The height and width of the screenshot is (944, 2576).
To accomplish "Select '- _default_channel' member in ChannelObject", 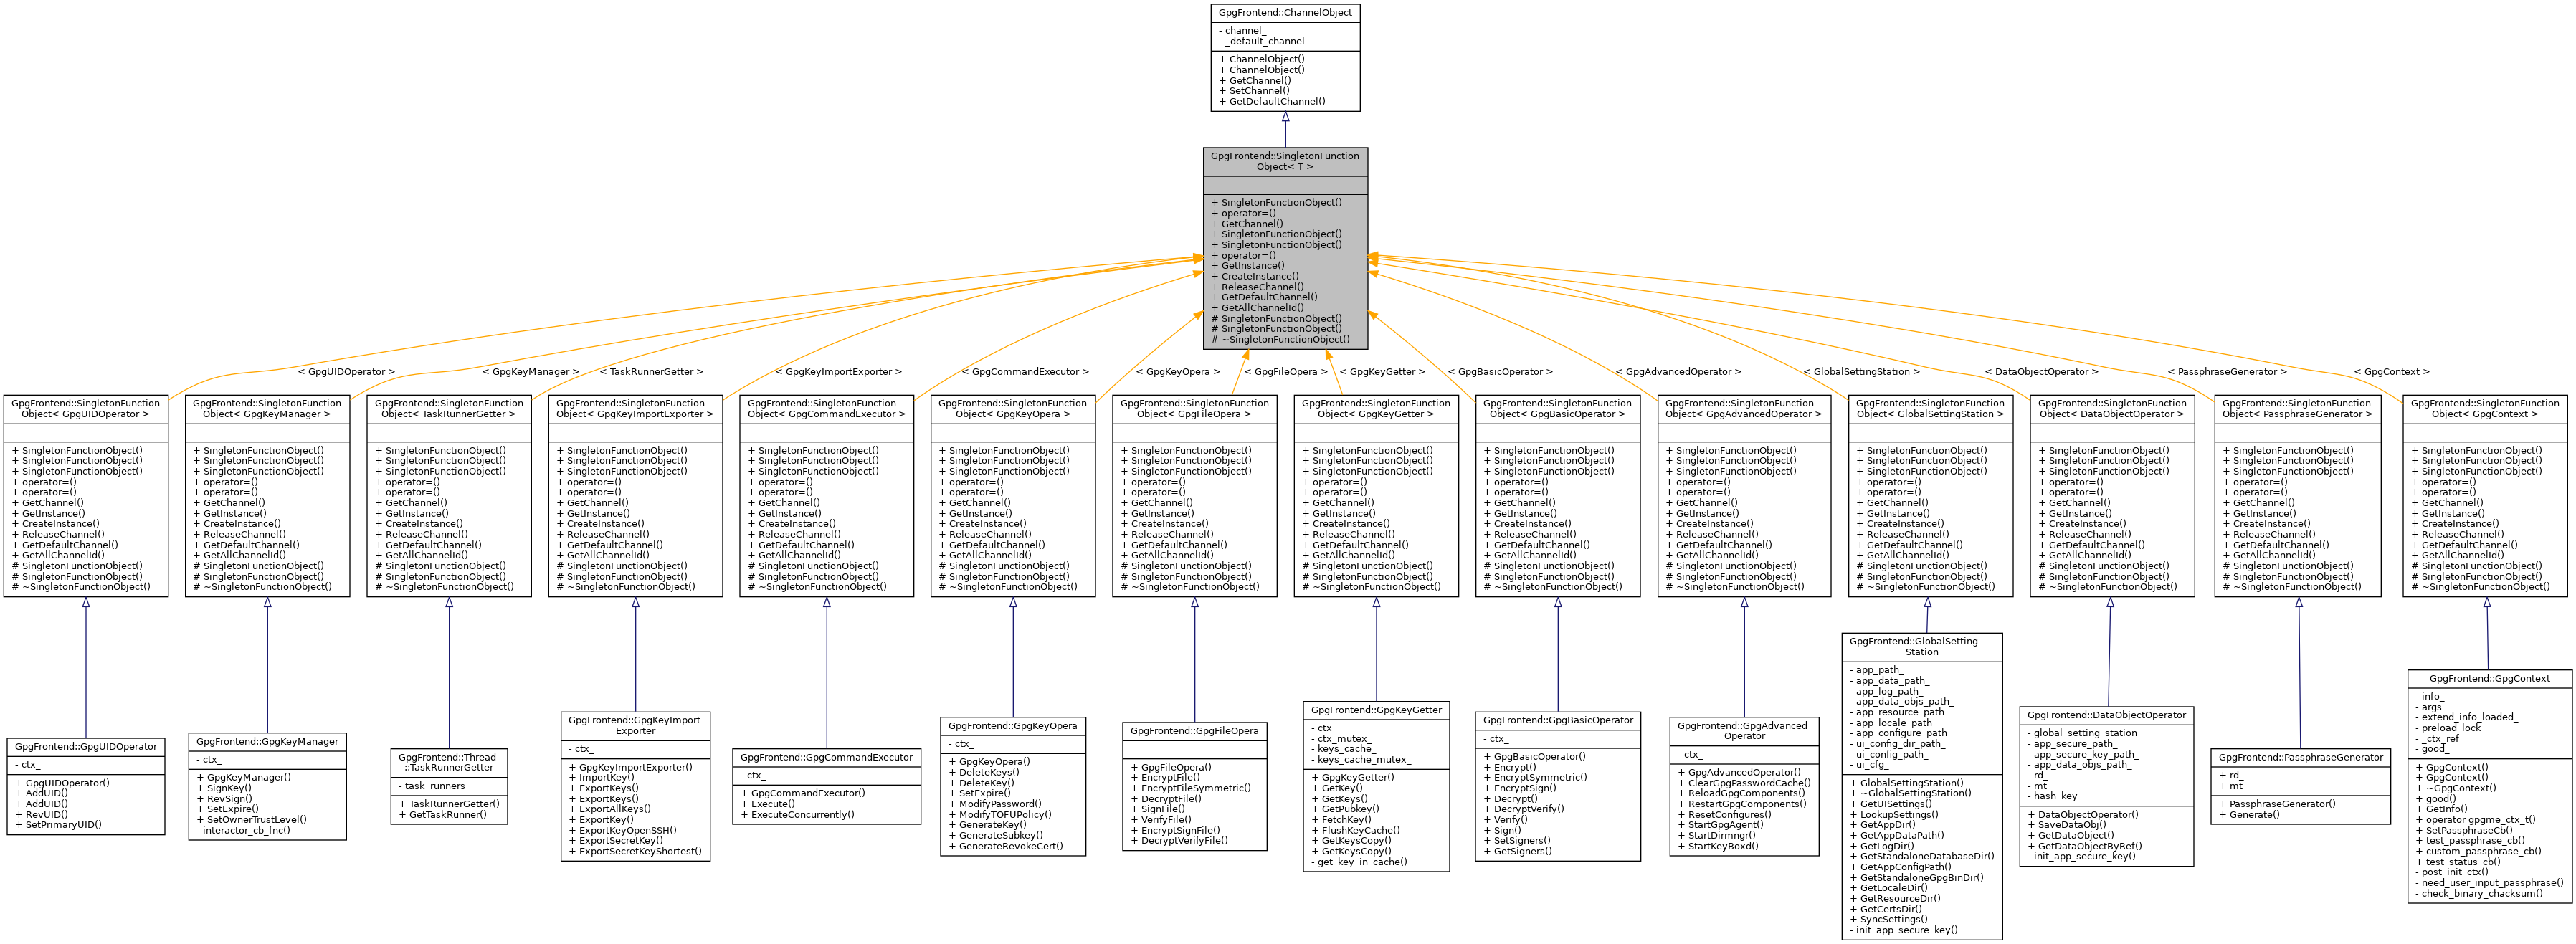I will point(1261,41).
